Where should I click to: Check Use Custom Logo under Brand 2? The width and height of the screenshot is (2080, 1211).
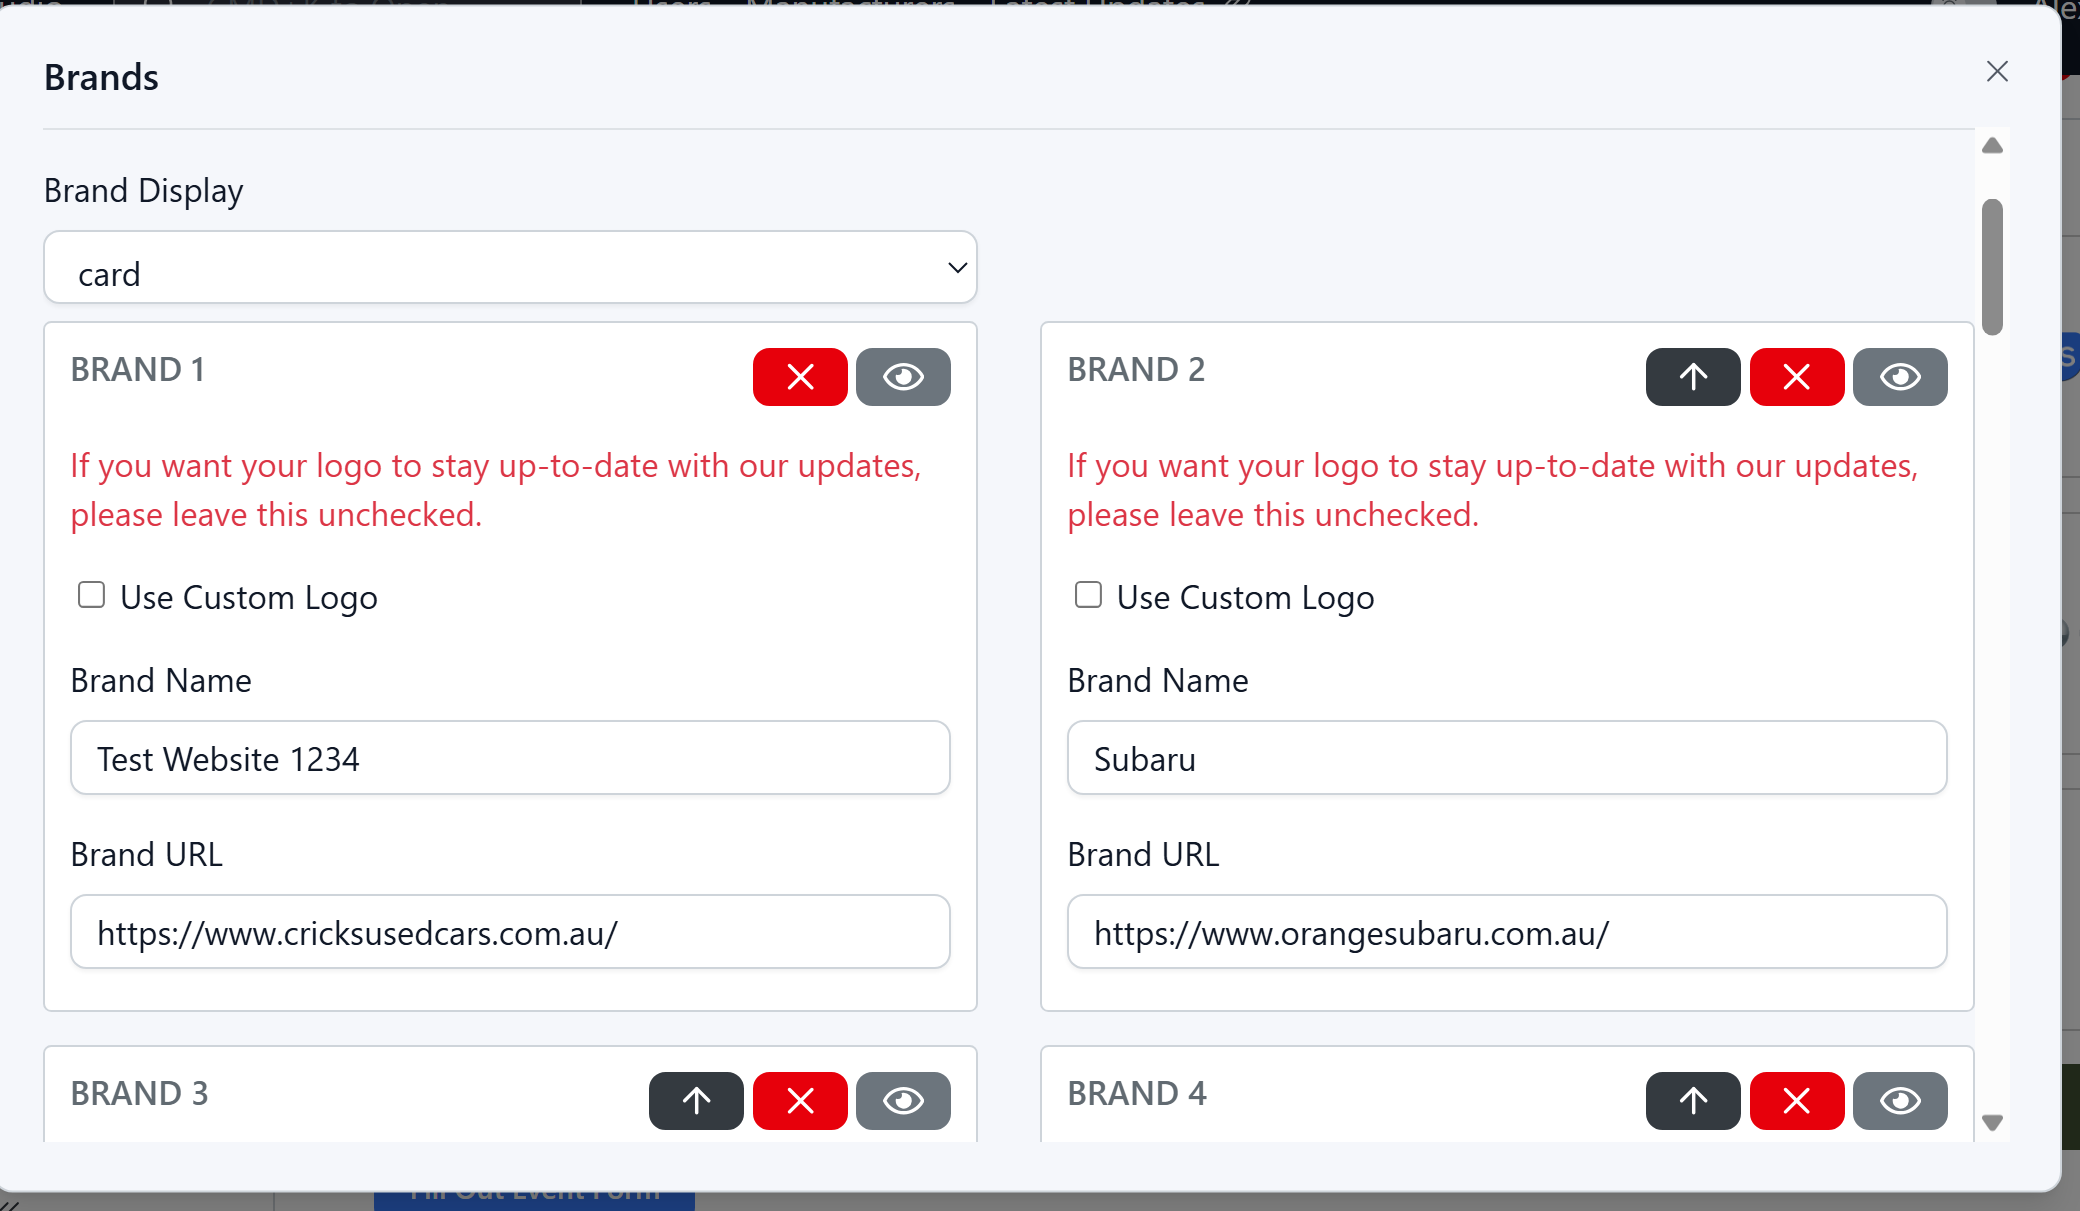click(1088, 595)
